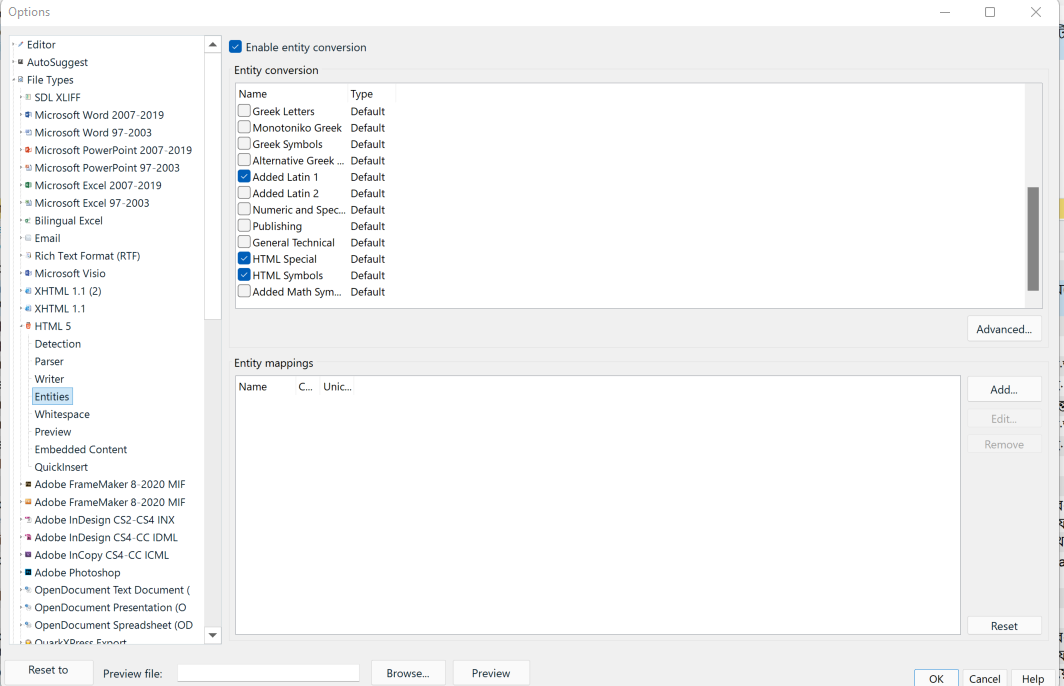Click the File Types node icon
The width and height of the screenshot is (1064, 686).
20,79
